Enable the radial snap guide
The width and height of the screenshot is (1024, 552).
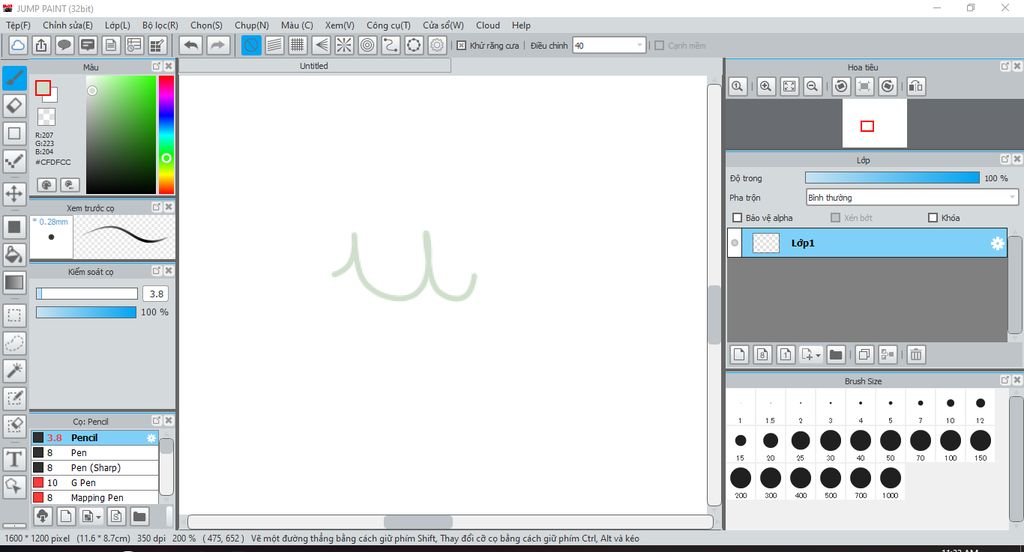344,45
